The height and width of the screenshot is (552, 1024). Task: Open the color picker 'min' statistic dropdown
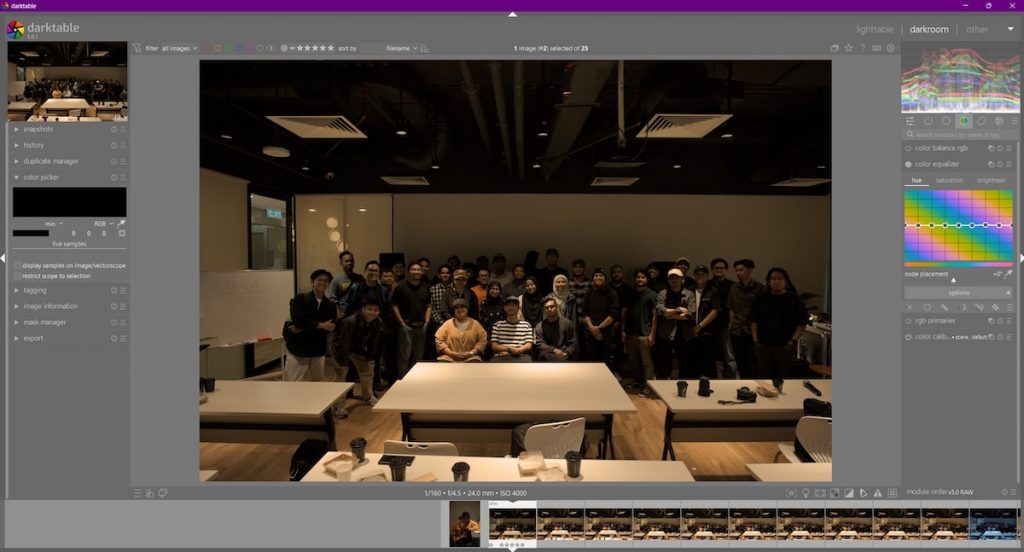click(54, 223)
